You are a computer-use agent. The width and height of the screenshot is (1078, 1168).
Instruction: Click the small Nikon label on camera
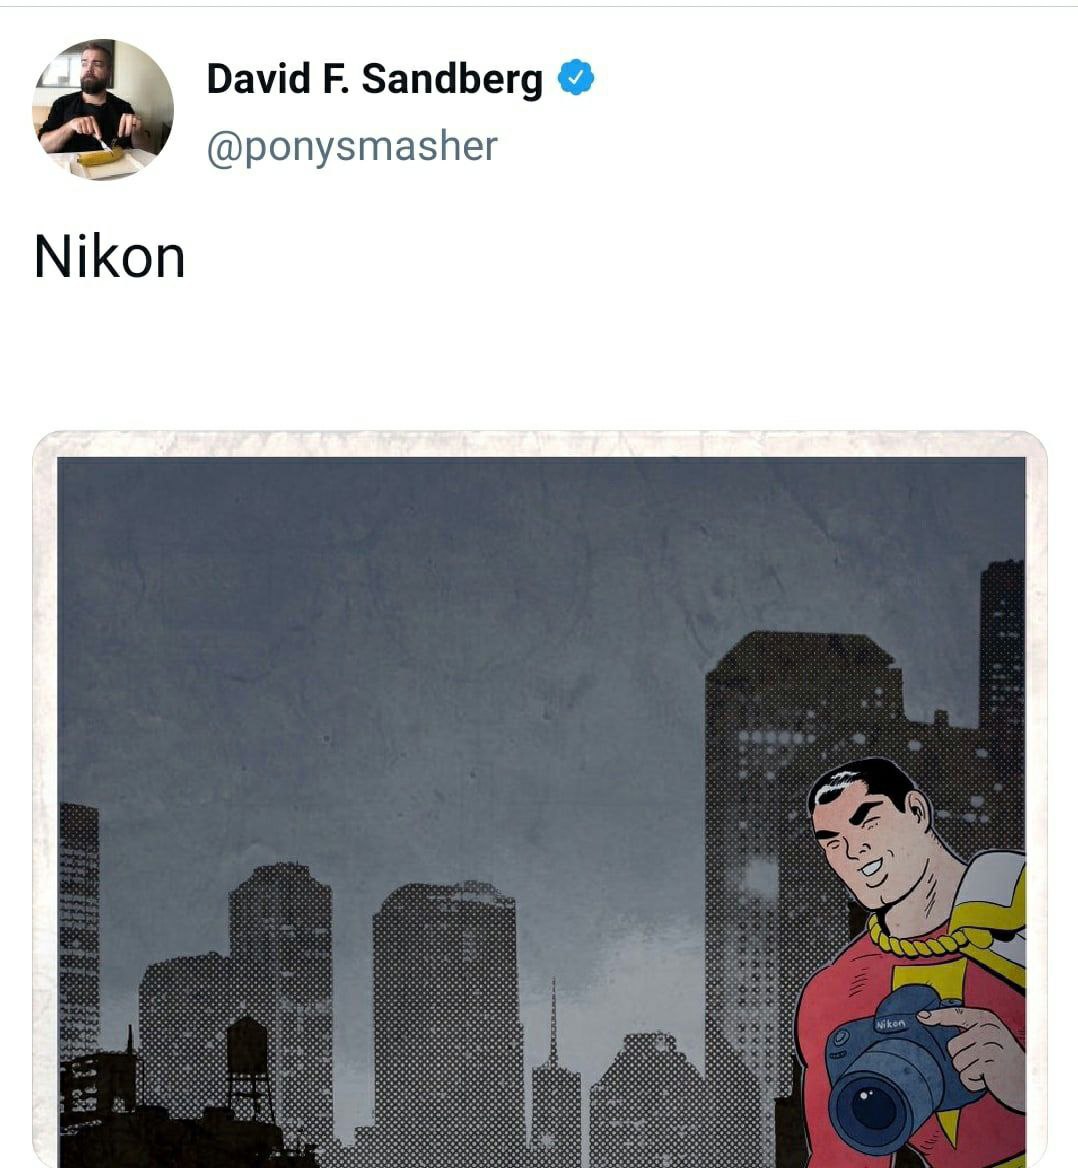tap(891, 1024)
